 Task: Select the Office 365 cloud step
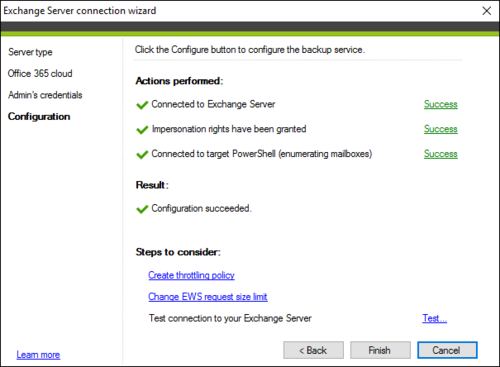click(40, 73)
